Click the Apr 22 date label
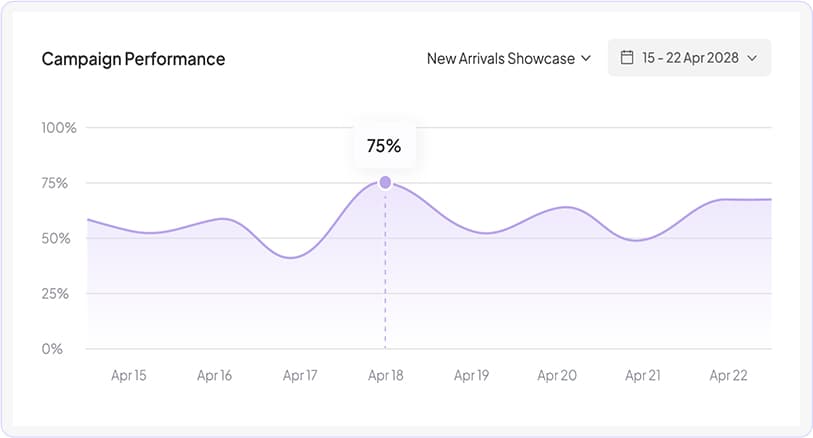Viewport: 813px width, 438px height. (x=727, y=376)
